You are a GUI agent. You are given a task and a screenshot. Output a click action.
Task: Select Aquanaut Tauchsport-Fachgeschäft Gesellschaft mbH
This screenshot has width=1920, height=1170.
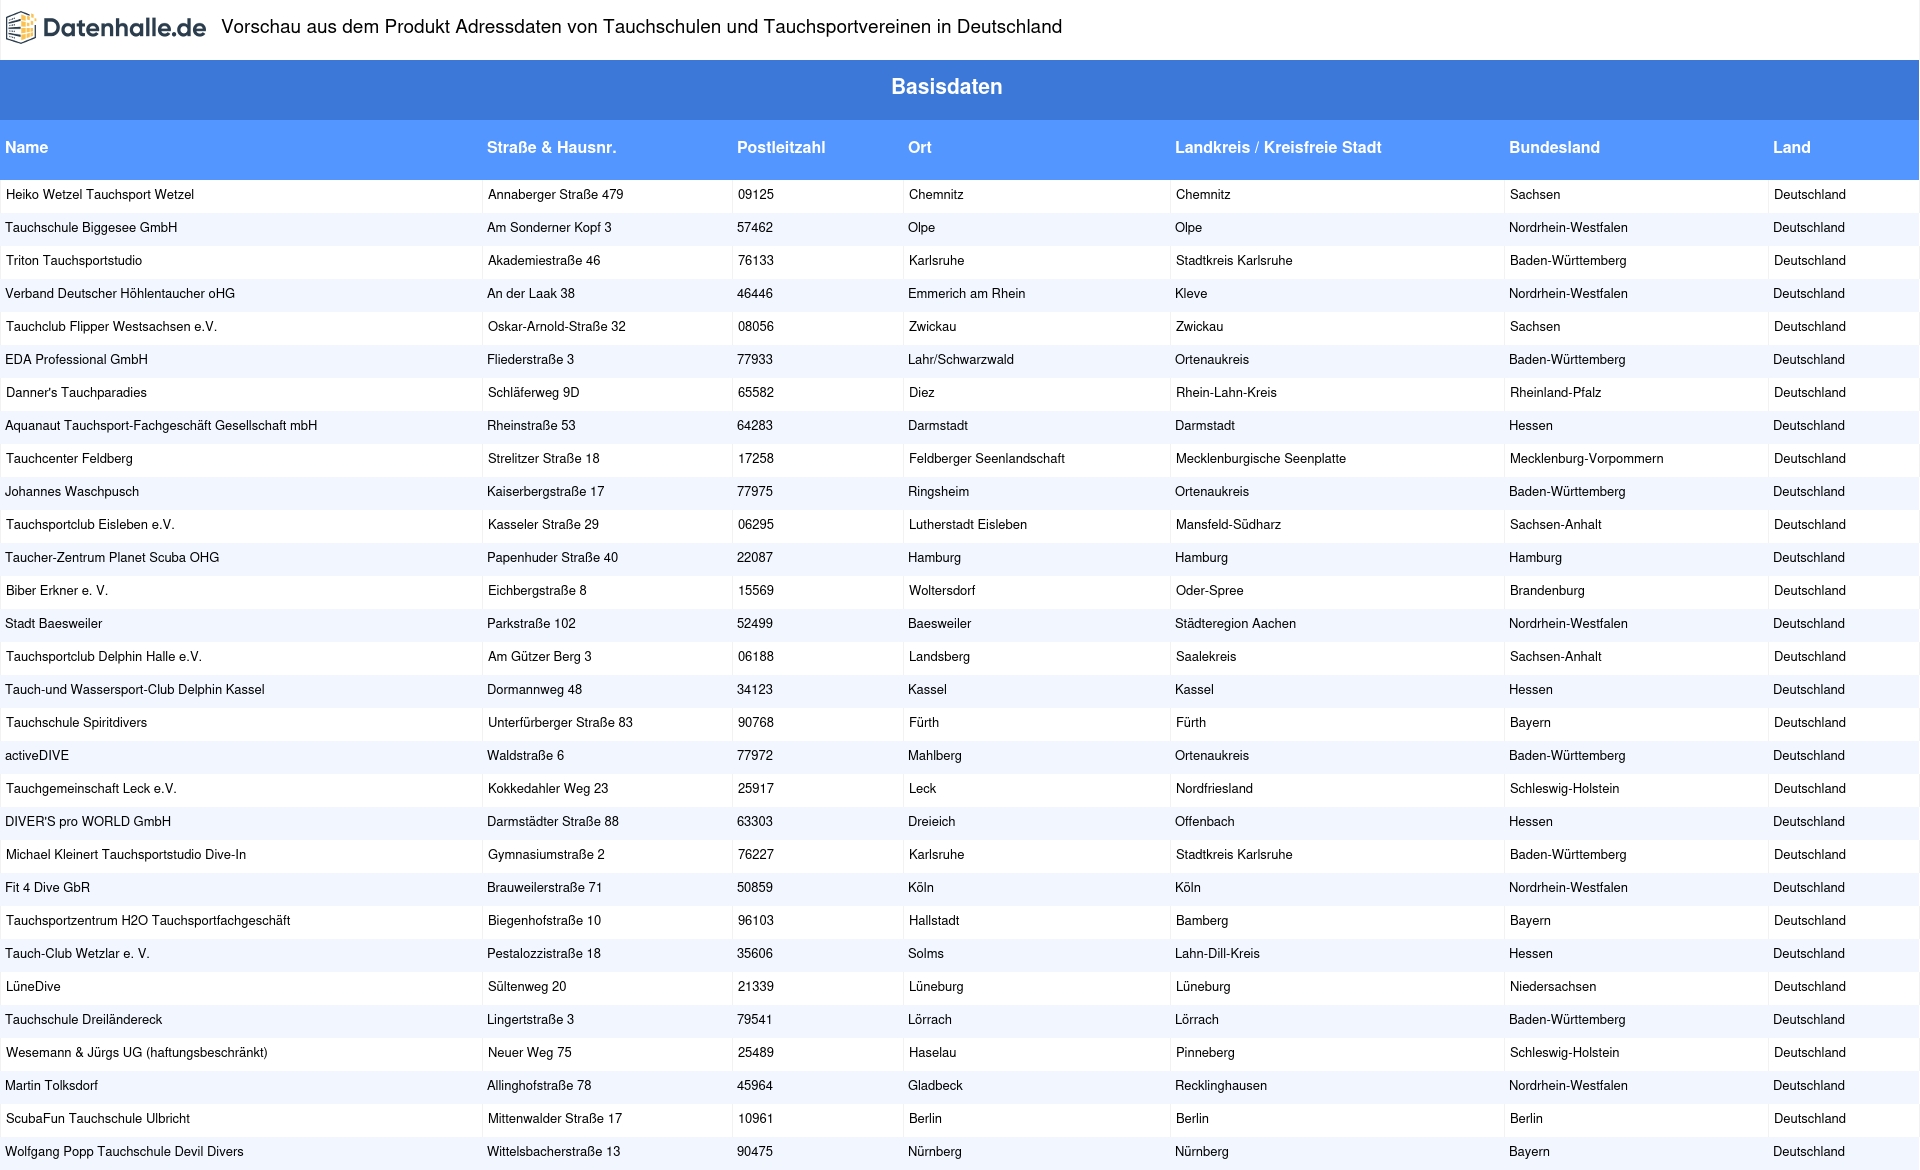pyautogui.click(x=161, y=426)
